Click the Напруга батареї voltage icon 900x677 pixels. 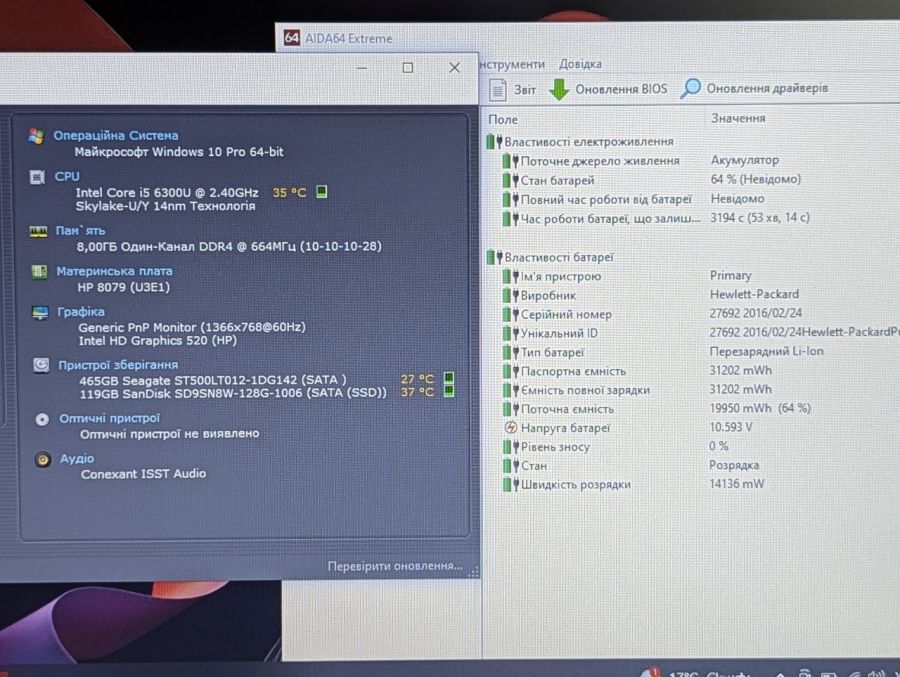point(510,427)
